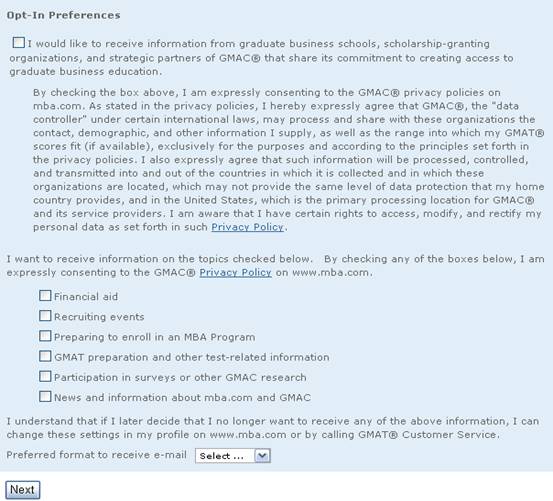Image resolution: width=553 pixels, height=501 pixels.
Task: Enable the Financial aid checkbox
Action: (x=45, y=295)
